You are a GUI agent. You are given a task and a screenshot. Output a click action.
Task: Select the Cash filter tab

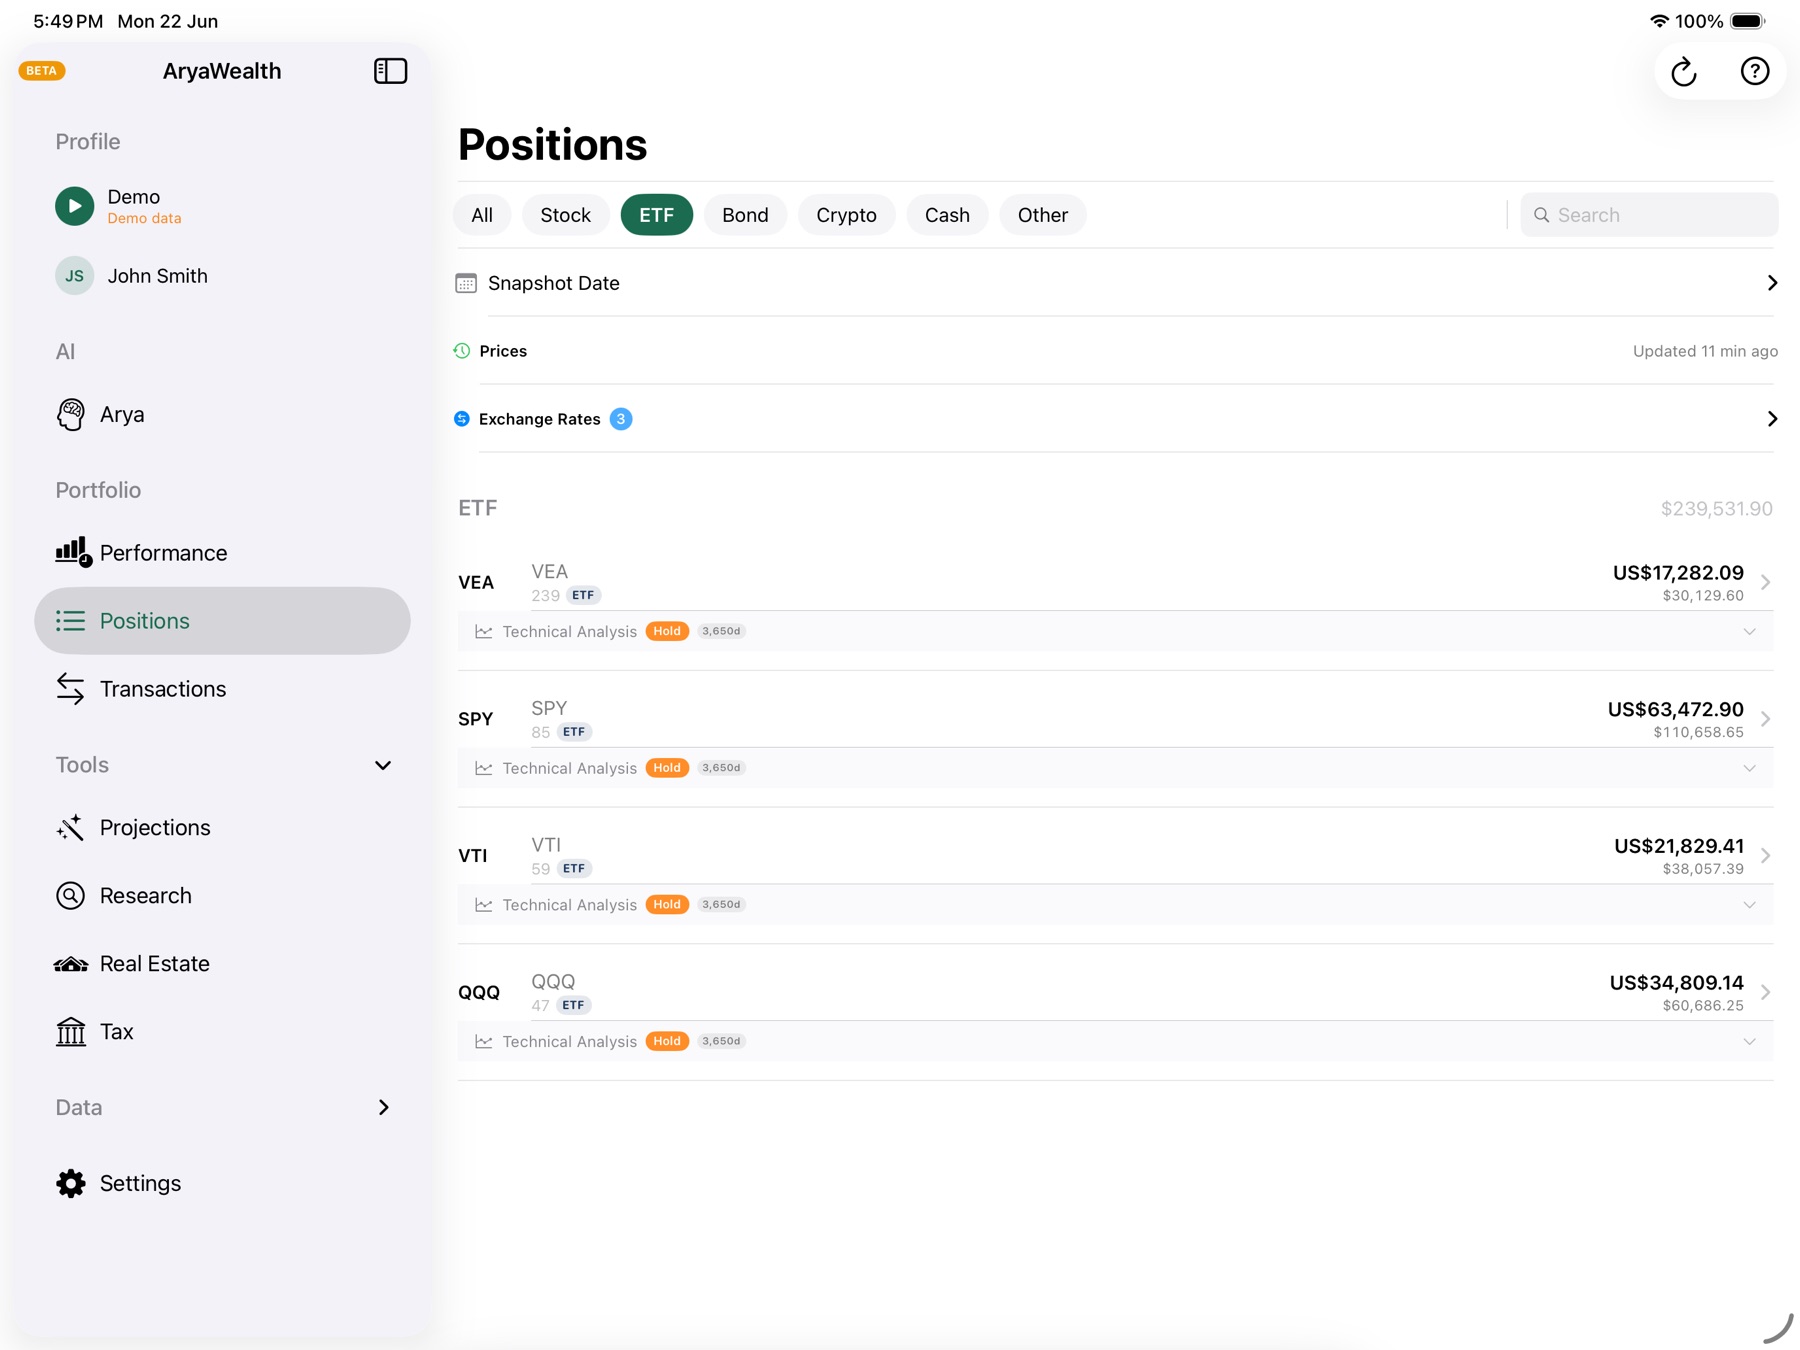tap(947, 215)
